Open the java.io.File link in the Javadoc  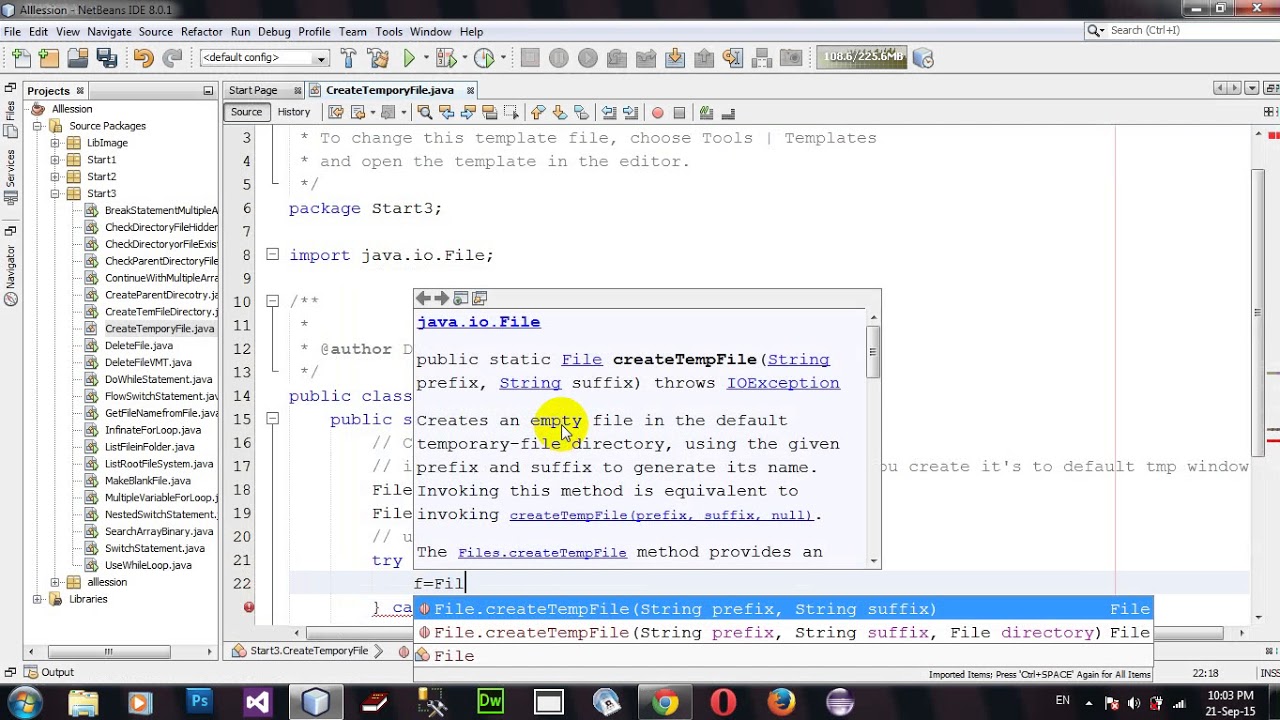coord(478,322)
